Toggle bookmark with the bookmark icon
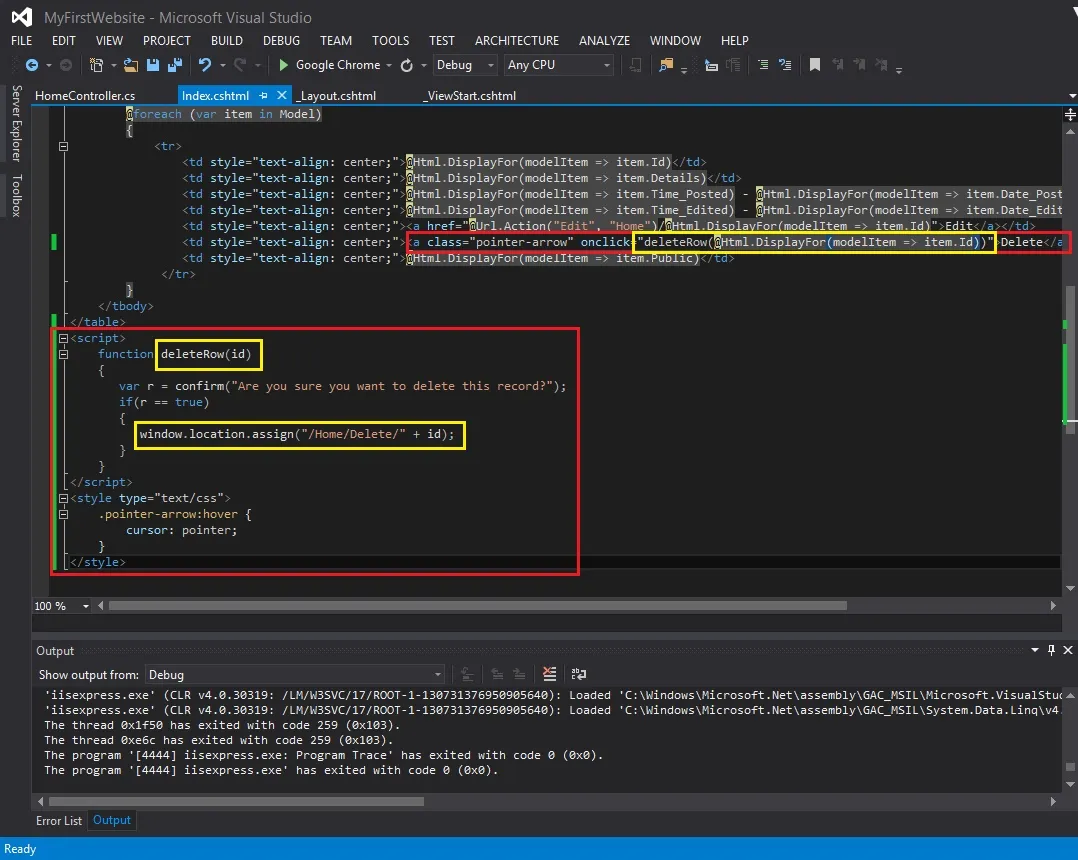The height and width of the screenshot is (860, 1078). point(815,65)
